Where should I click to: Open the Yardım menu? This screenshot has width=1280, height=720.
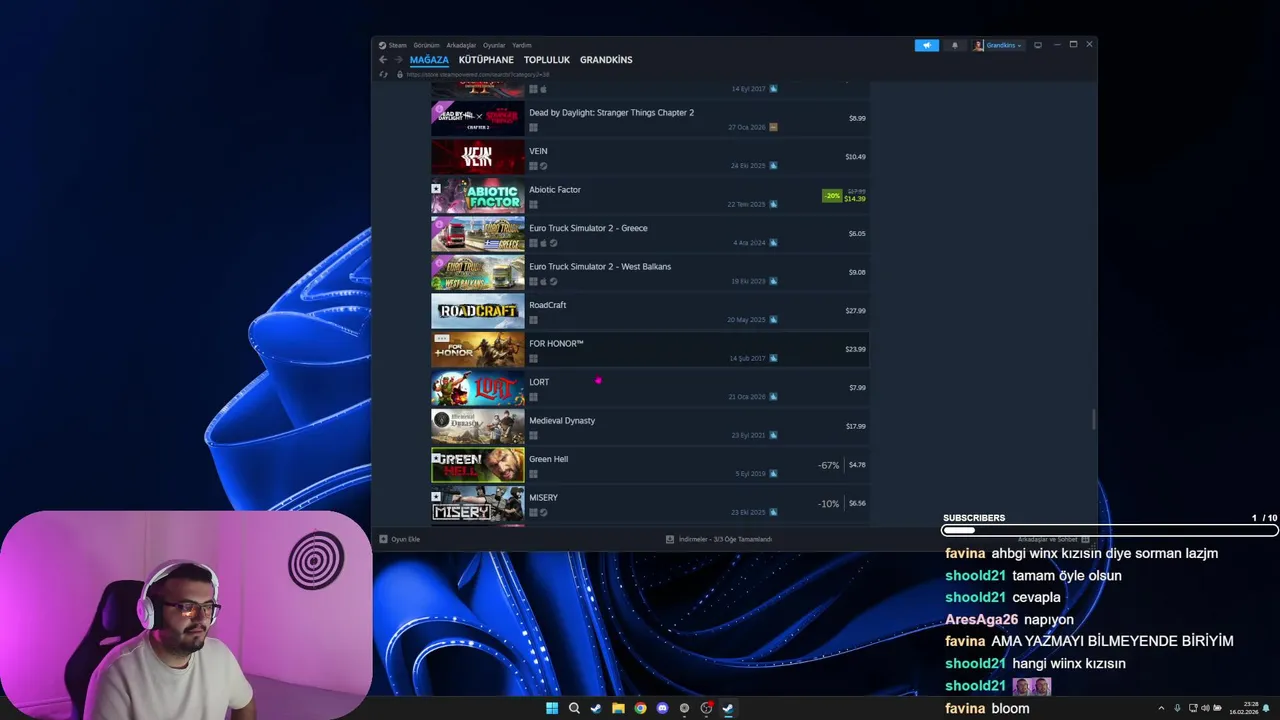tap(522, 45)
